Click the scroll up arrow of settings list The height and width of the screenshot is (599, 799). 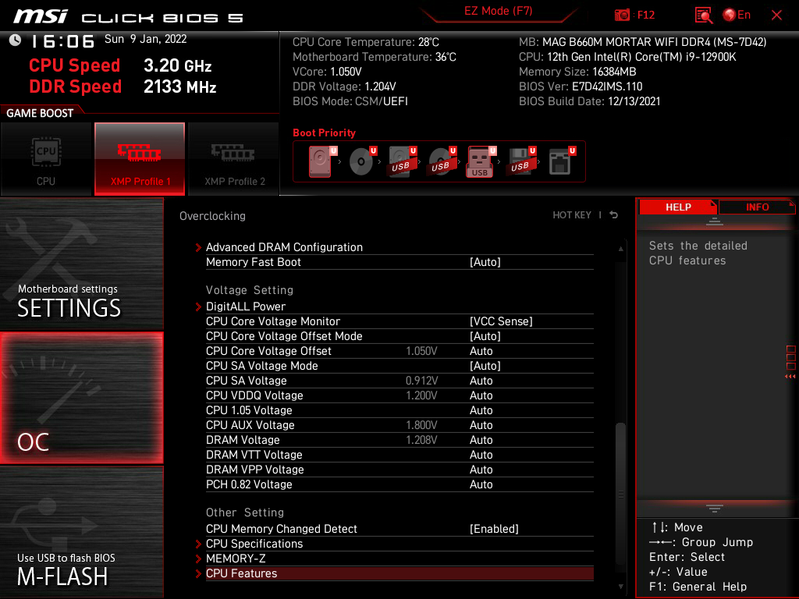coord(621,249)
